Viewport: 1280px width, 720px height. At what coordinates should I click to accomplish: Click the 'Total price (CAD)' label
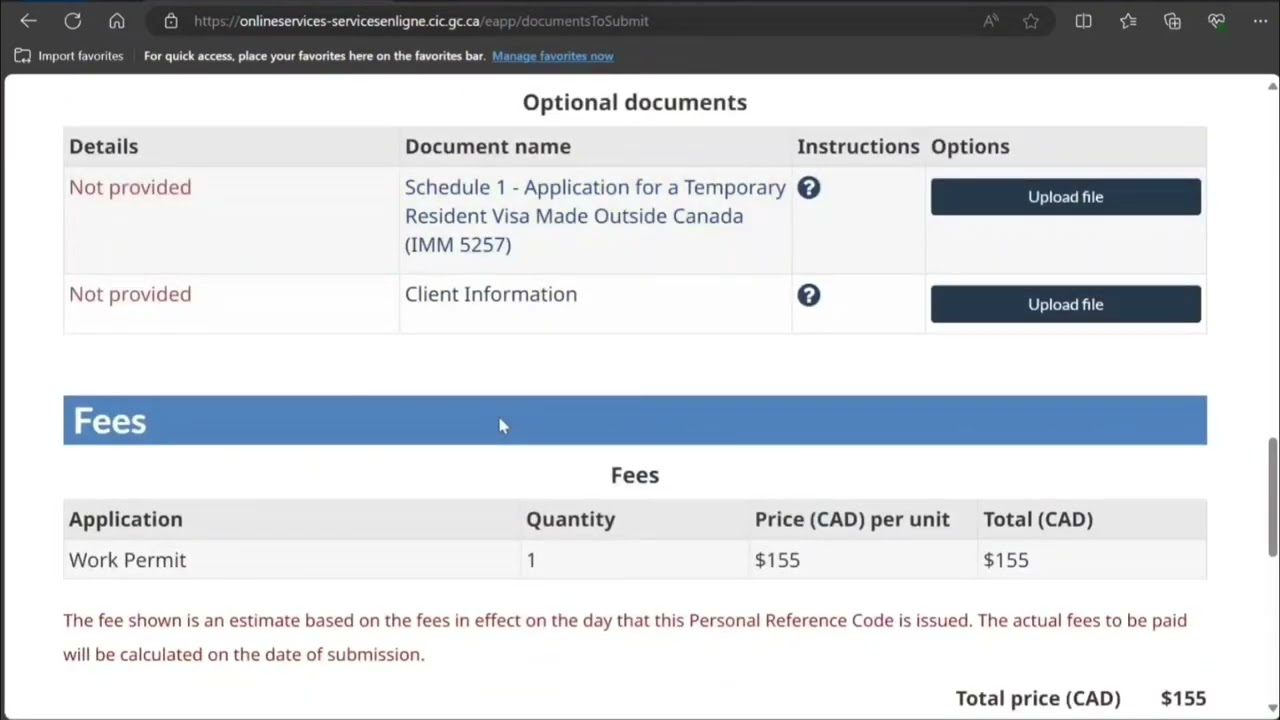click(1038, 698)
